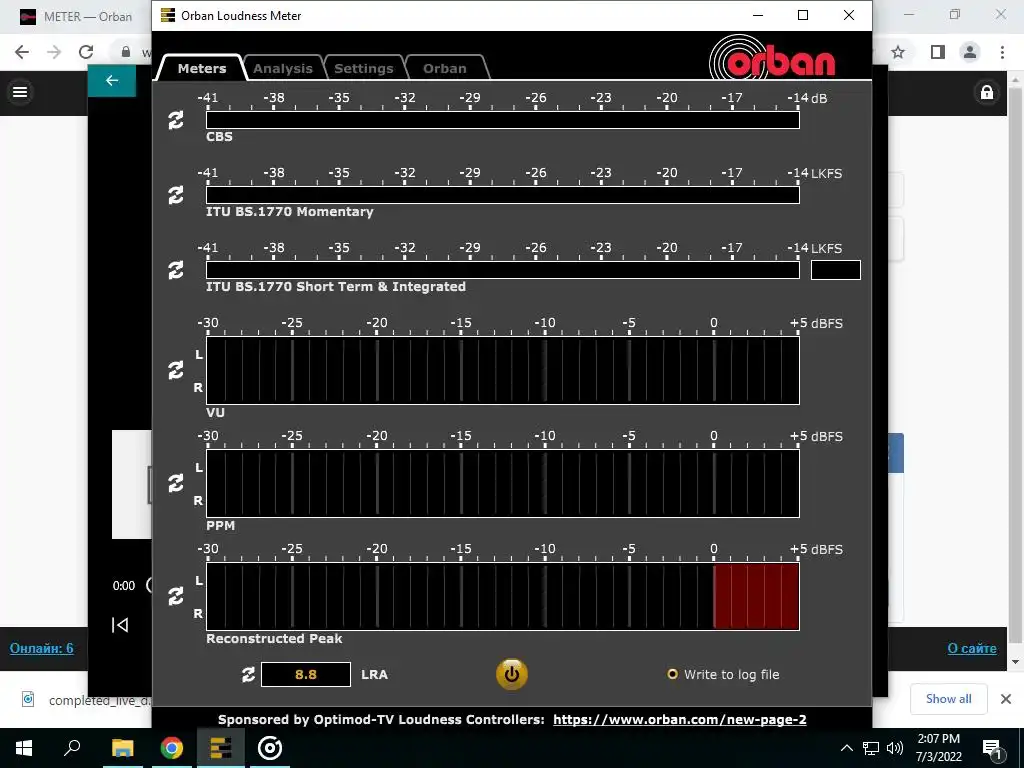Reset the LRA value with its cycle icon
Image resolution: width=1024 pixels, height=768 pixels.
pos(248,675)
